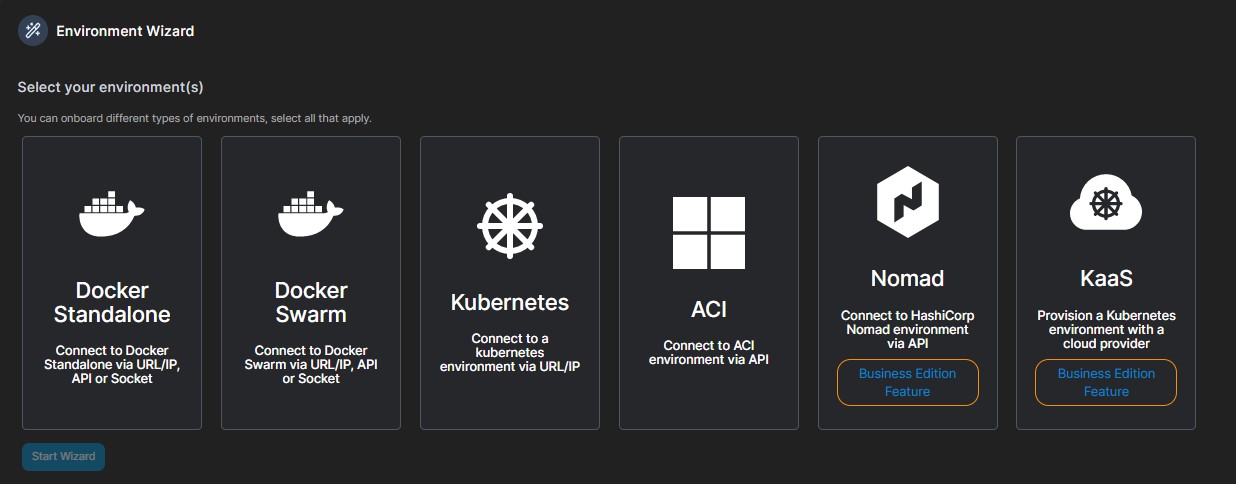This screenshot has height=484, width=1236.
Task: Select the Docker Standalone title text
Action: (112, 302)
